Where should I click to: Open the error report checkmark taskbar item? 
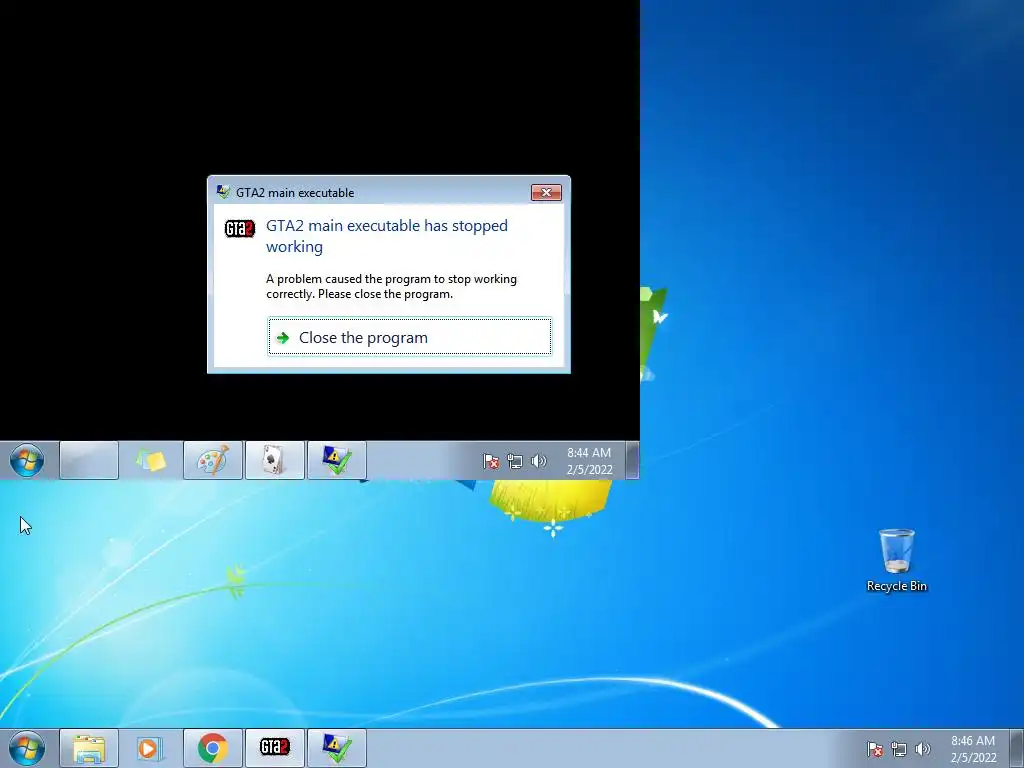[336, 748]
